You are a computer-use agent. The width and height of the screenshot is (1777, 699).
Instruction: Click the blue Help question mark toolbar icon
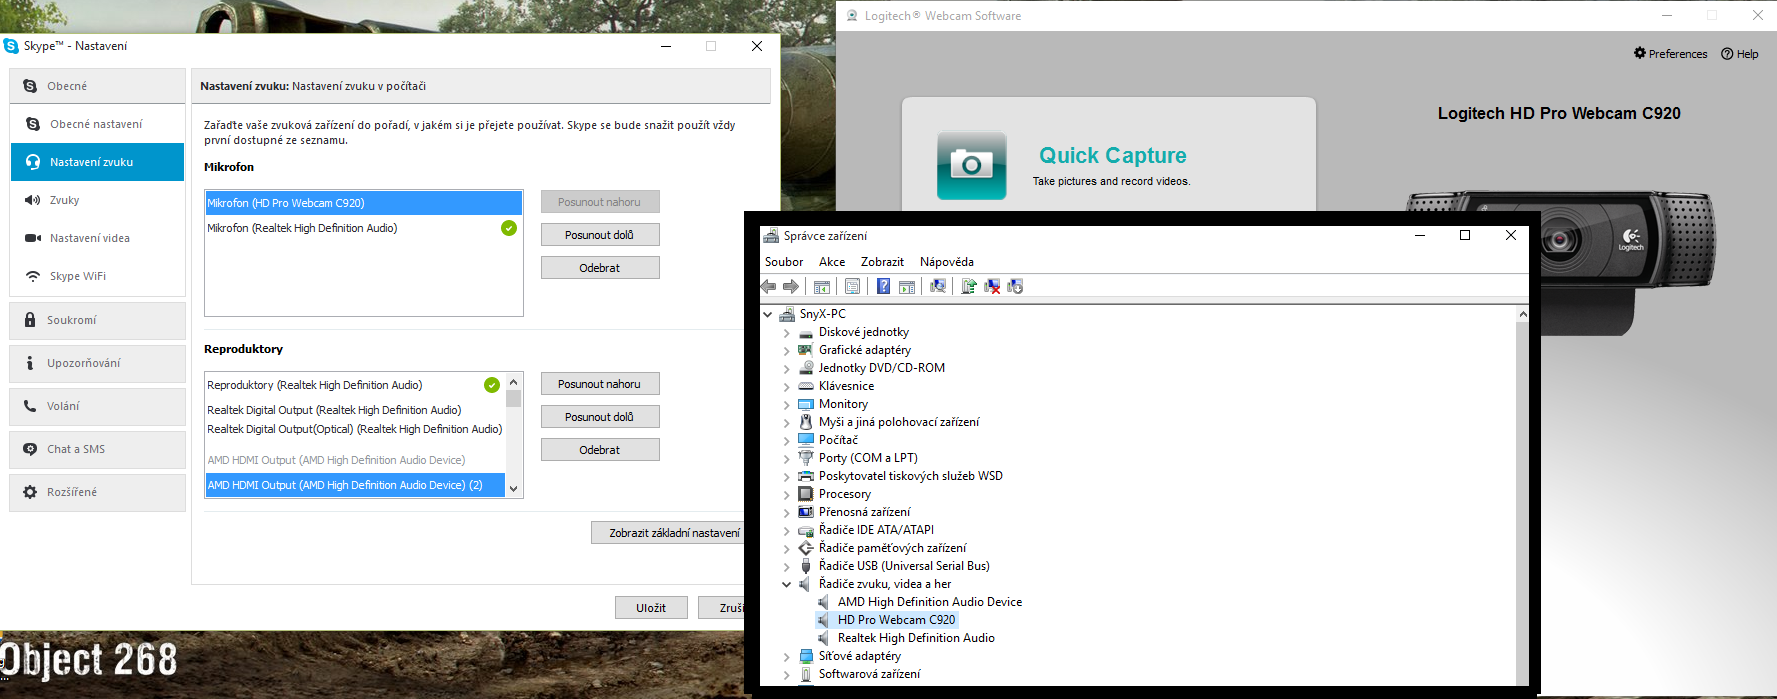point(883,287)
